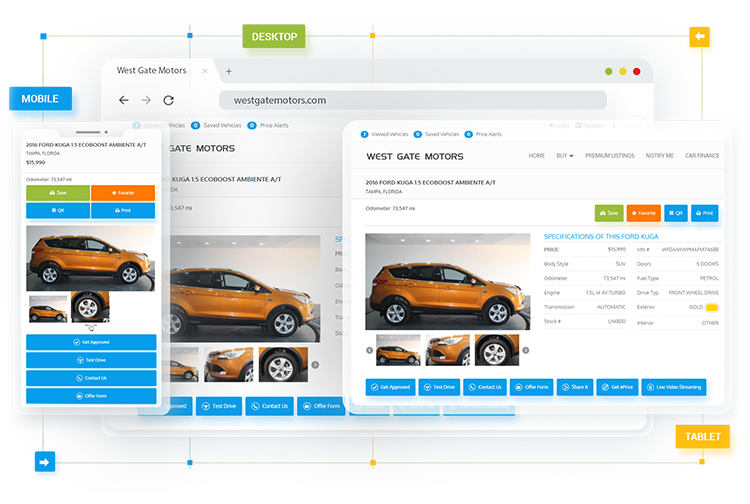Click Test Drive button in mobile view
This screenshot has height=504, width=750.
[91, 360]
